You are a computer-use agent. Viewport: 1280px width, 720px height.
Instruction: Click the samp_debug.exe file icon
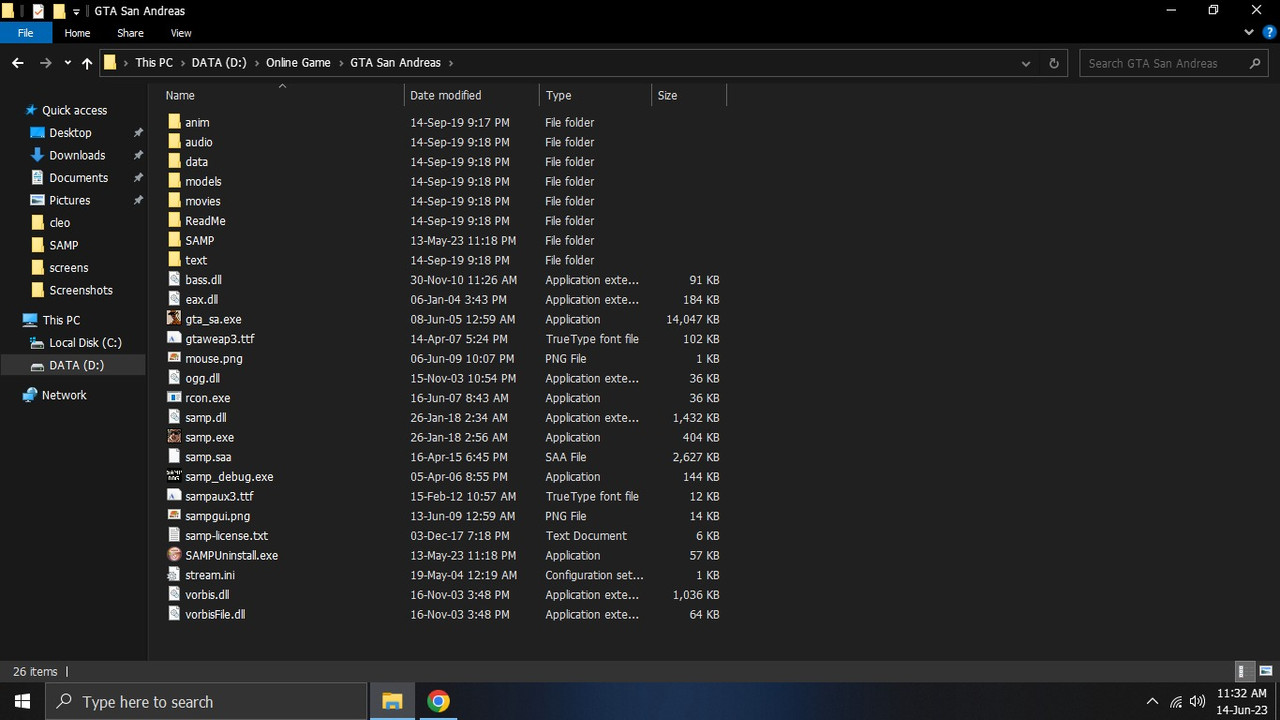174,477
